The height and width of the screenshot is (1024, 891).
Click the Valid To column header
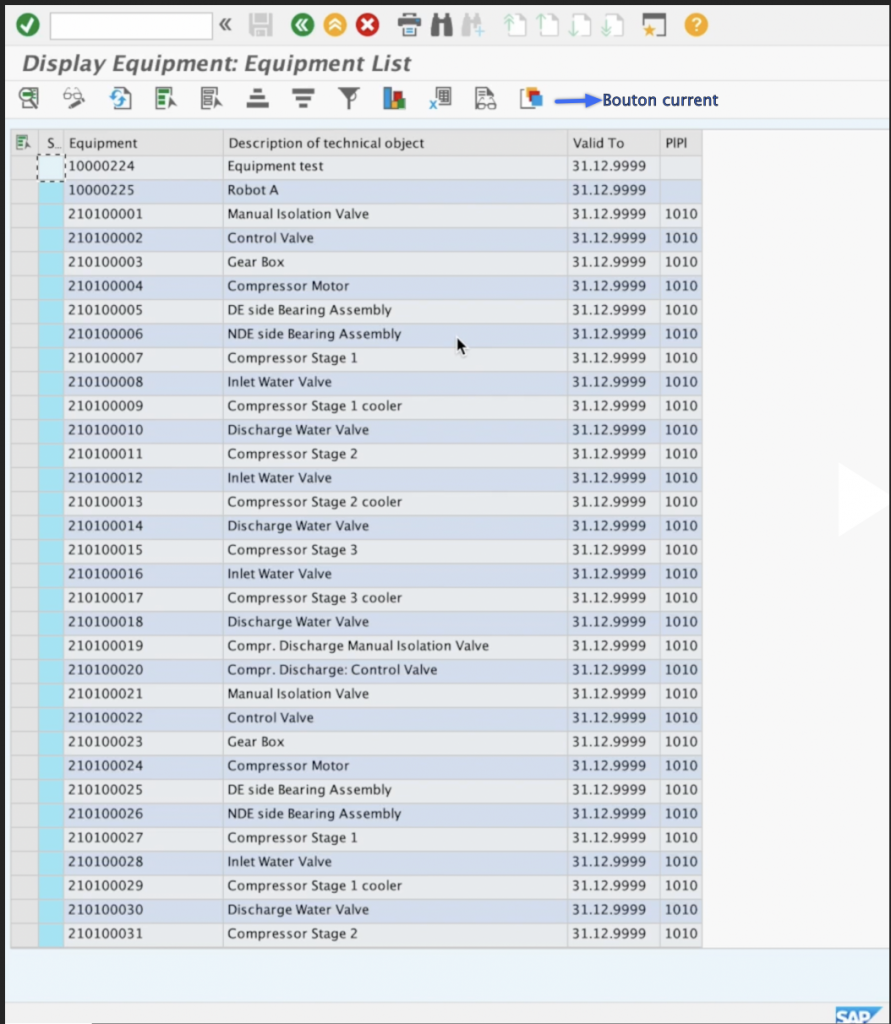coord(612,143)
